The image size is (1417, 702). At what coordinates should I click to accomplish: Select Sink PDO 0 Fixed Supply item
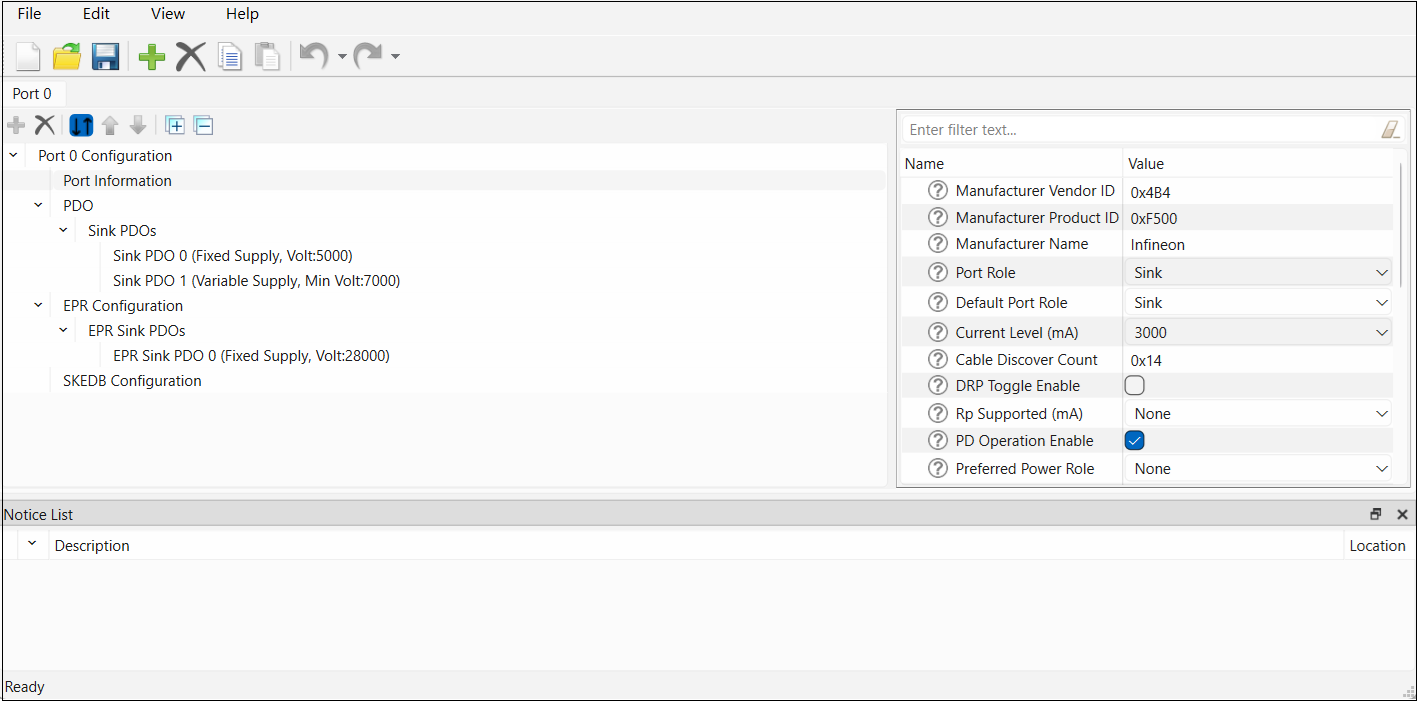click(232, 256)
